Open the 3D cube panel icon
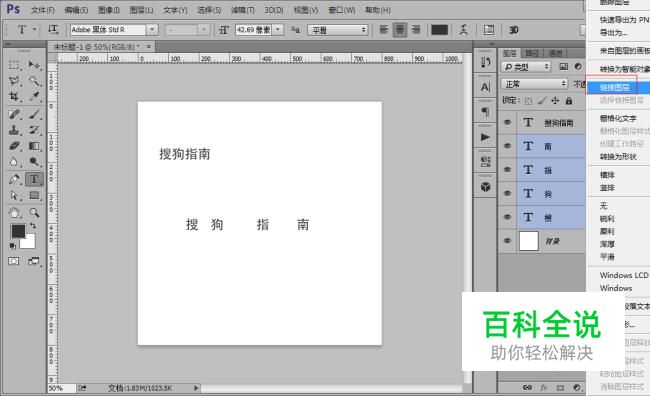The width and height of the screenshot is (650, 396). click(x=485, y=187)
